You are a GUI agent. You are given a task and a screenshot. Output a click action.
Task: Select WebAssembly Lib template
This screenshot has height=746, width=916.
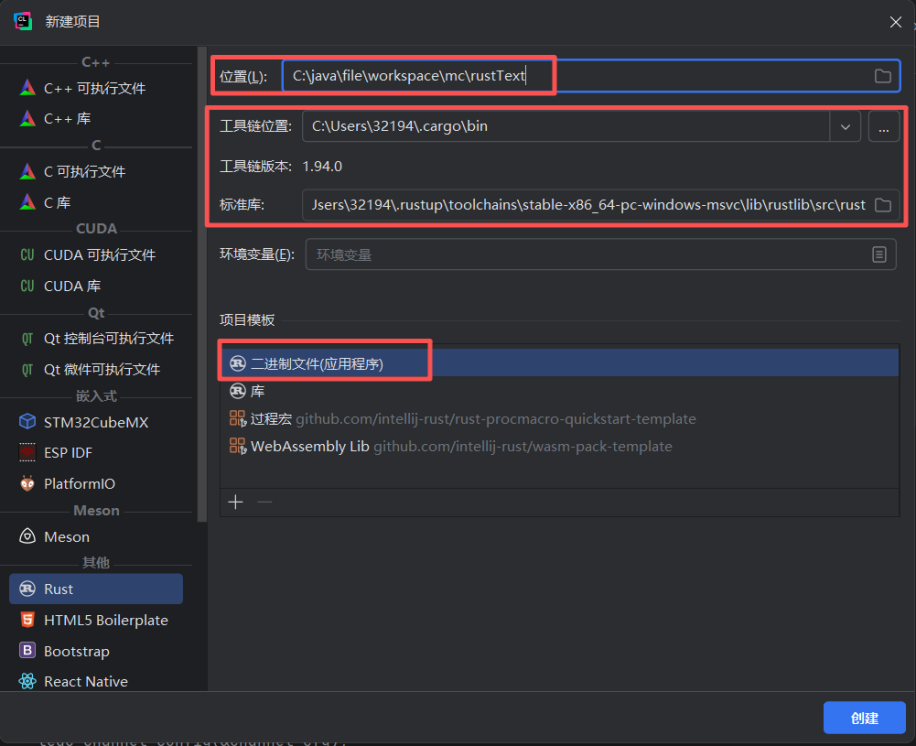(x=560, y=446)
